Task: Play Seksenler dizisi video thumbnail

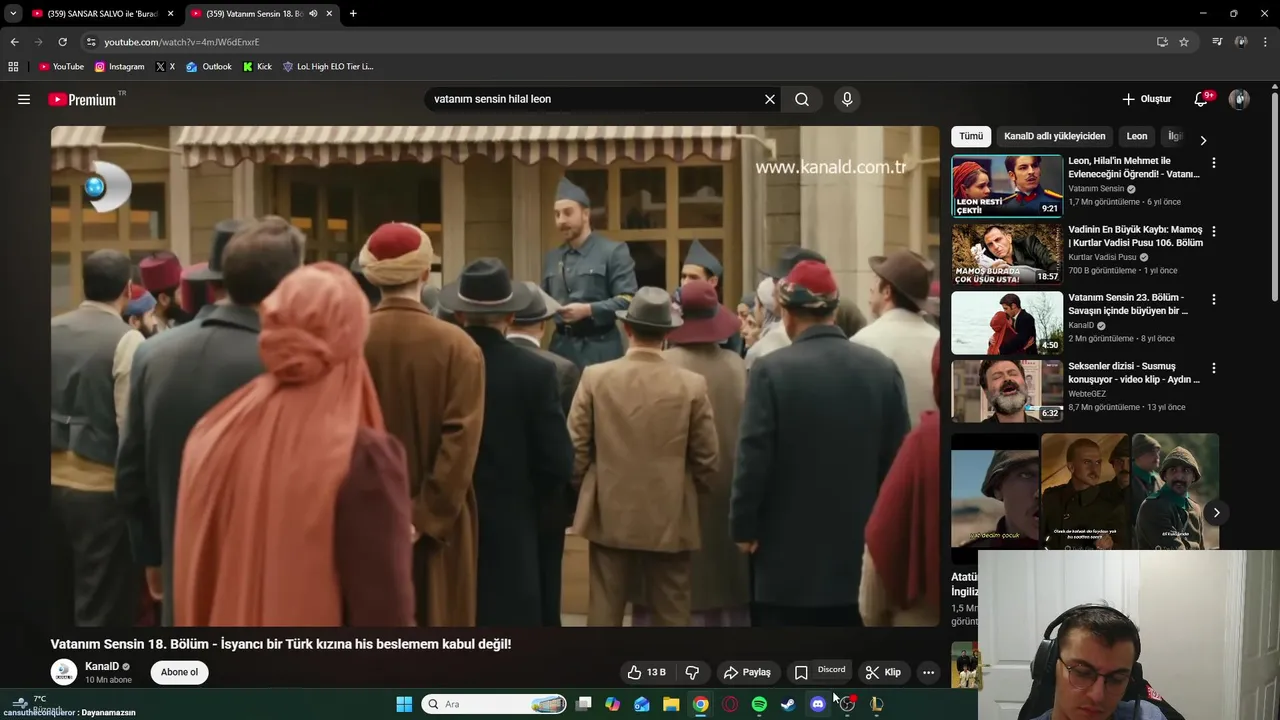Action: tap(1007, 391)
